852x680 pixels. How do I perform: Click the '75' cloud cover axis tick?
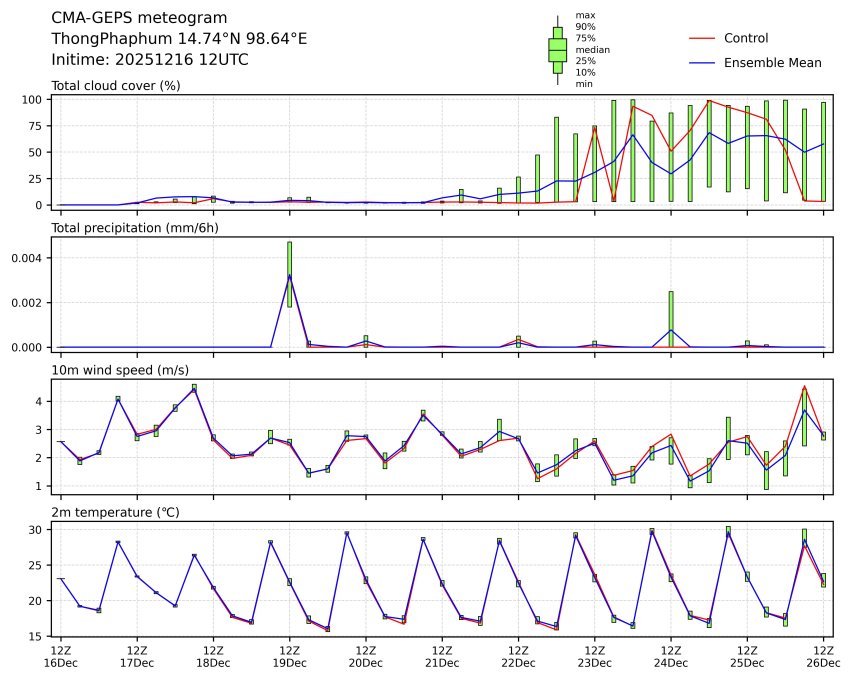35,126
